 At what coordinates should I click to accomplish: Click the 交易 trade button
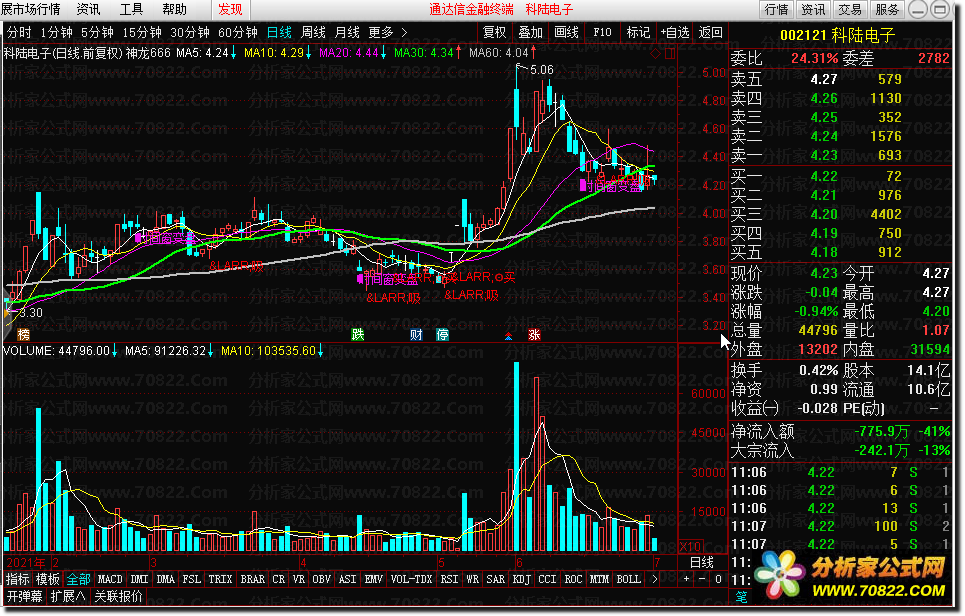pos(850,9)
